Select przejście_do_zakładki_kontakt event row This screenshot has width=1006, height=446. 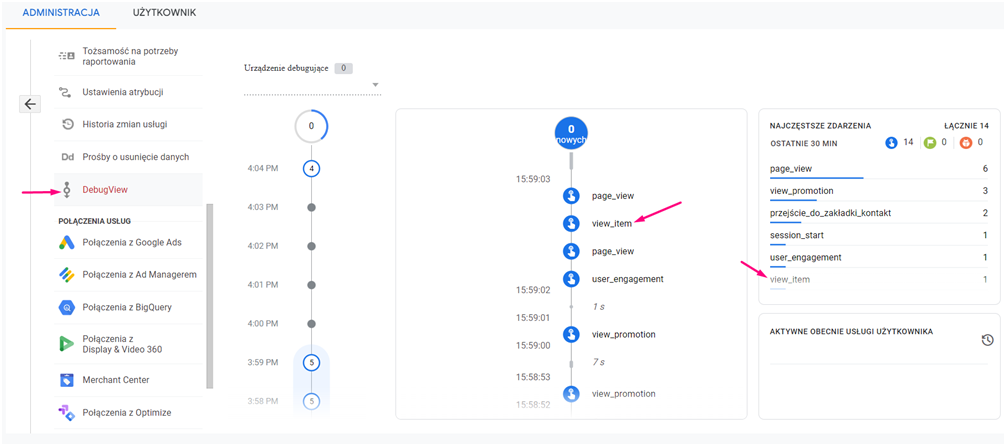pyautogui.click(x=878, y=213)
